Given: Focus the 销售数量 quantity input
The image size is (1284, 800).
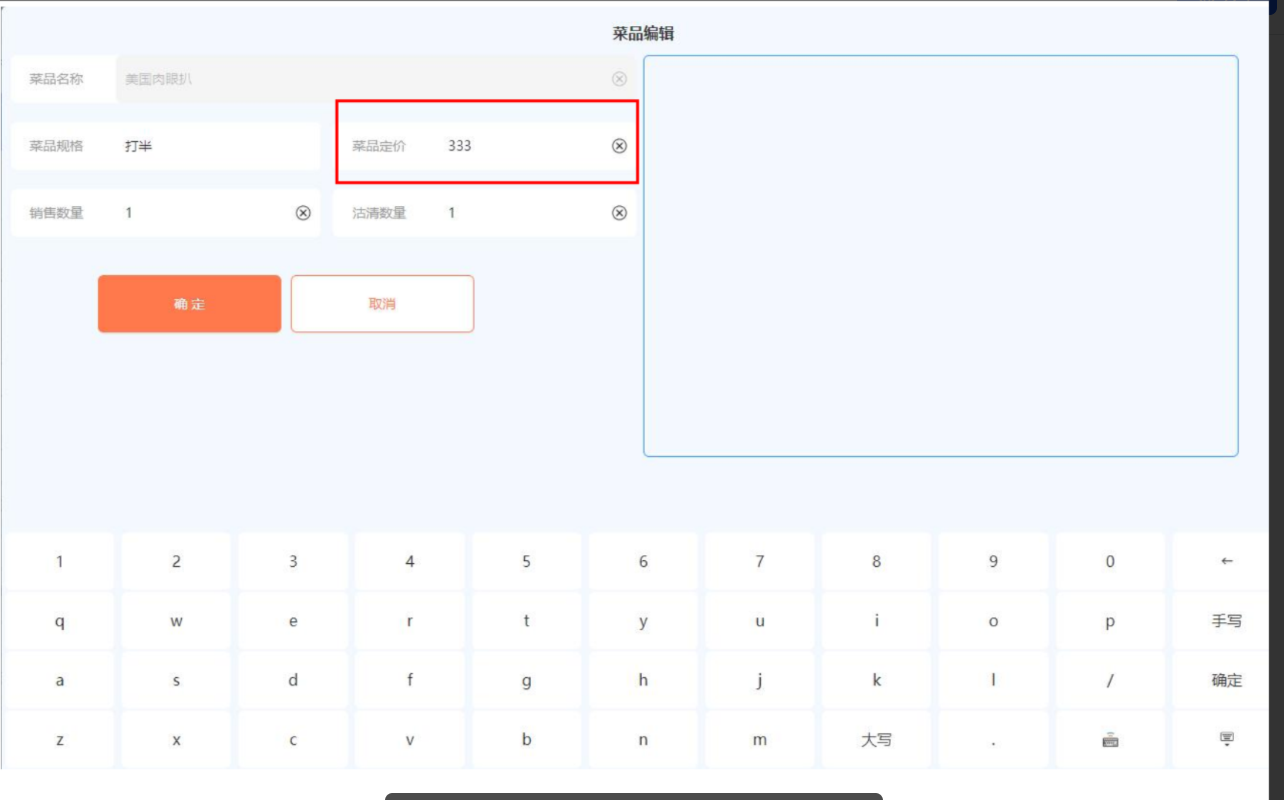Looking at the screenshot, I should (x=200, y=213).
